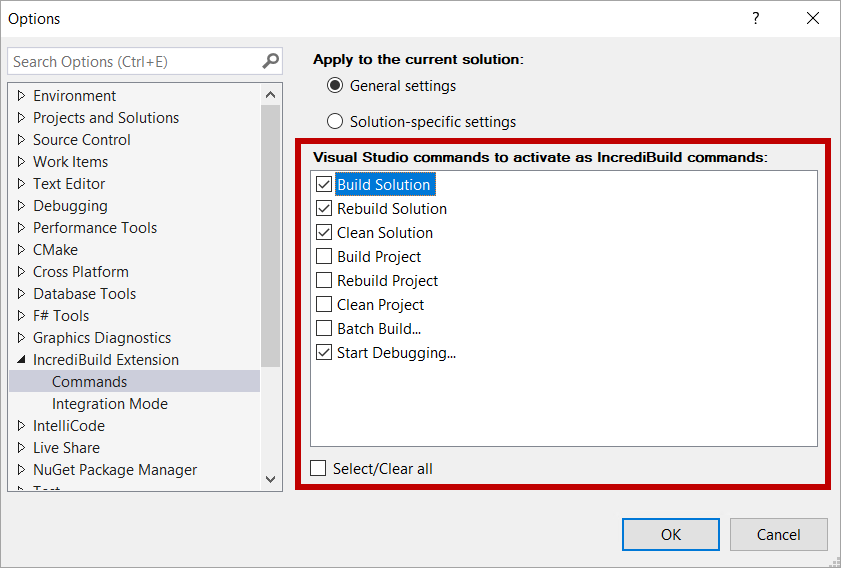
Task: Select the Debugging options category
Action: point(70,206)
